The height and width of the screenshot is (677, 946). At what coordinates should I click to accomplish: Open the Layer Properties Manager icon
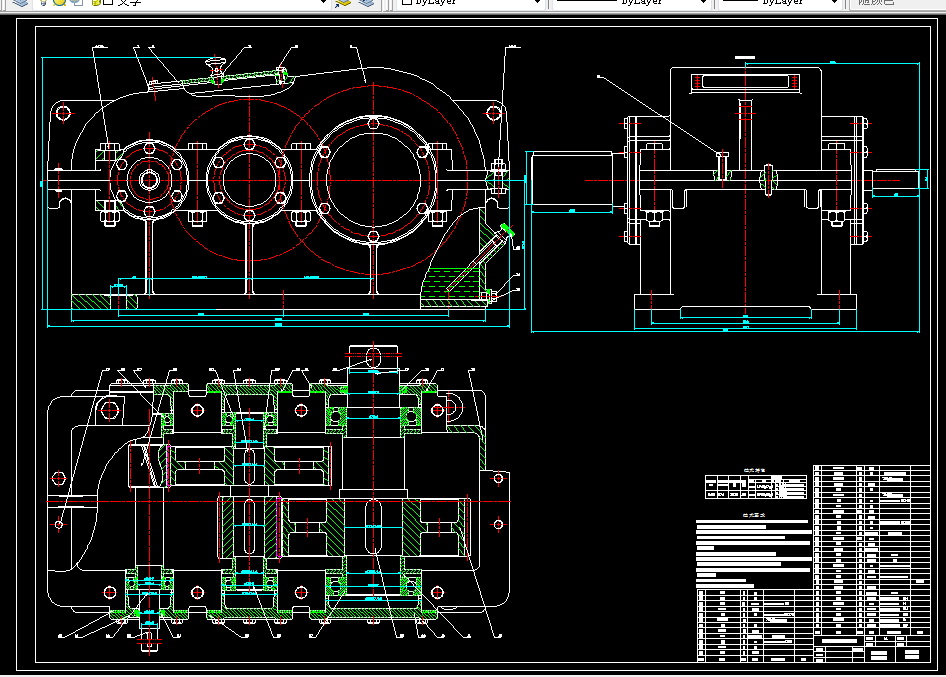[20, 2]
